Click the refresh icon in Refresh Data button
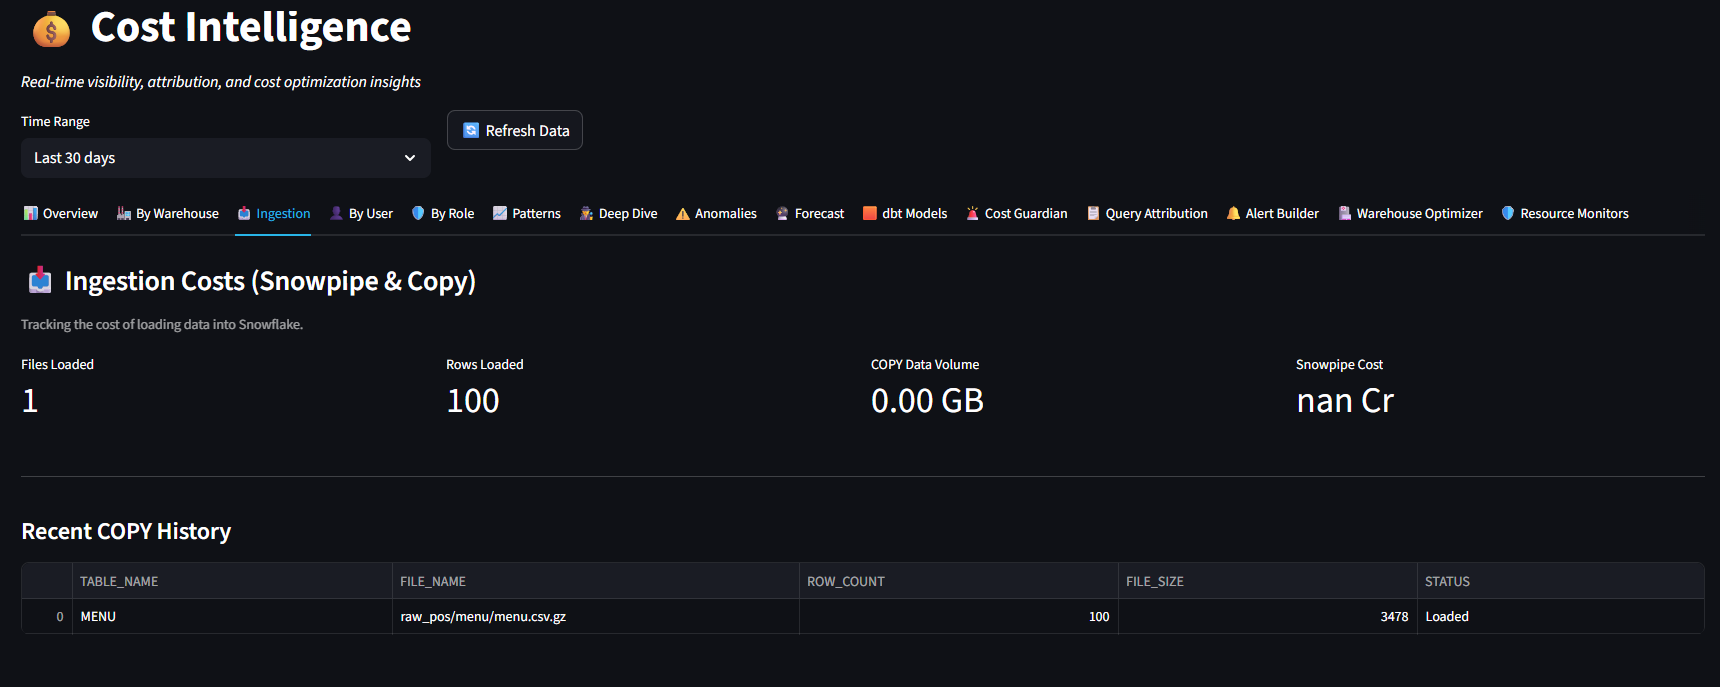The image size is (1720, 687). point(471,131)
